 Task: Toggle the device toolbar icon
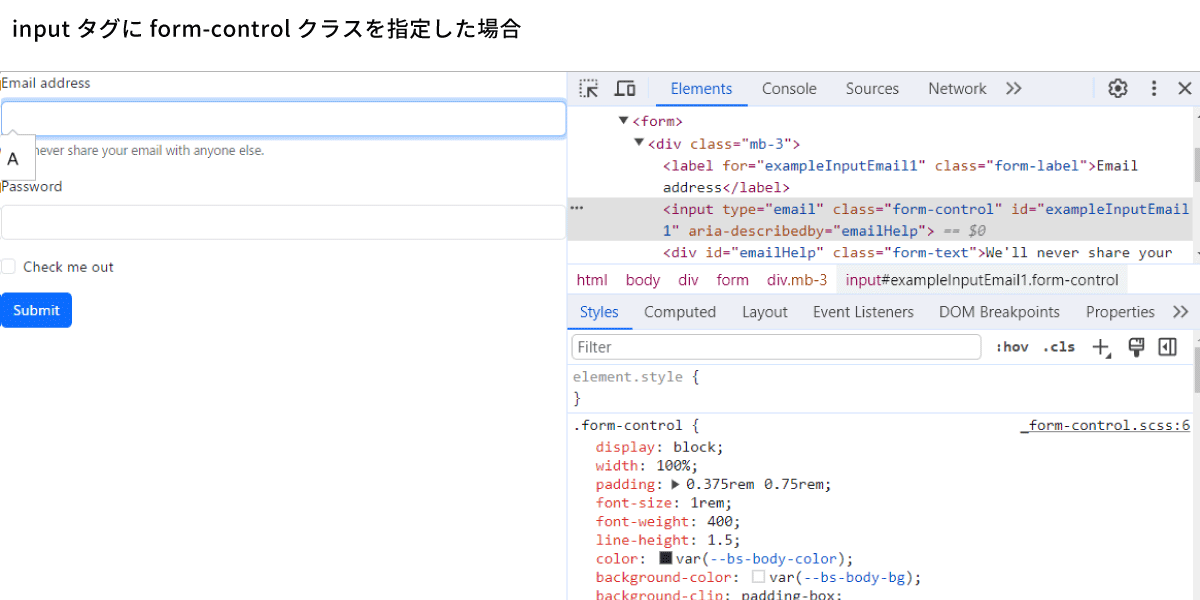(625, 89)
